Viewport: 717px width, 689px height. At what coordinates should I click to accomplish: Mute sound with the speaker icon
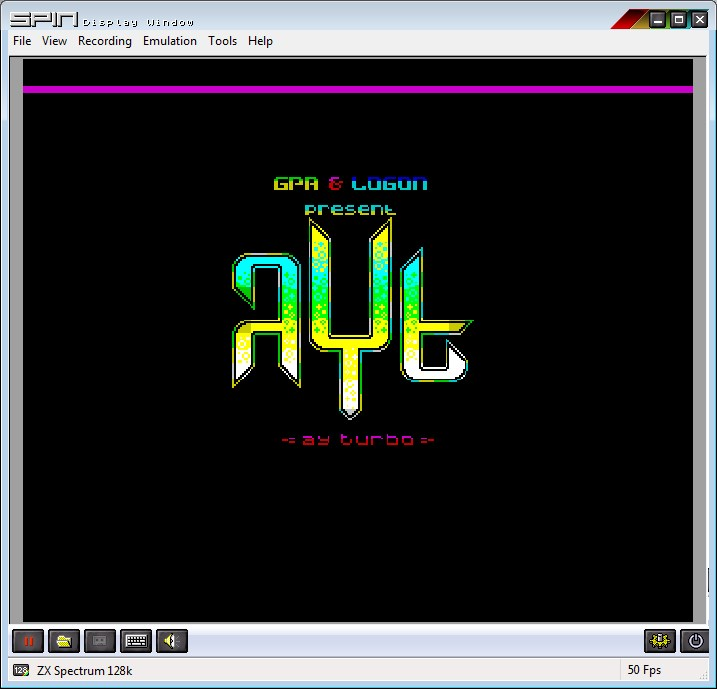(x=171, y=641)
